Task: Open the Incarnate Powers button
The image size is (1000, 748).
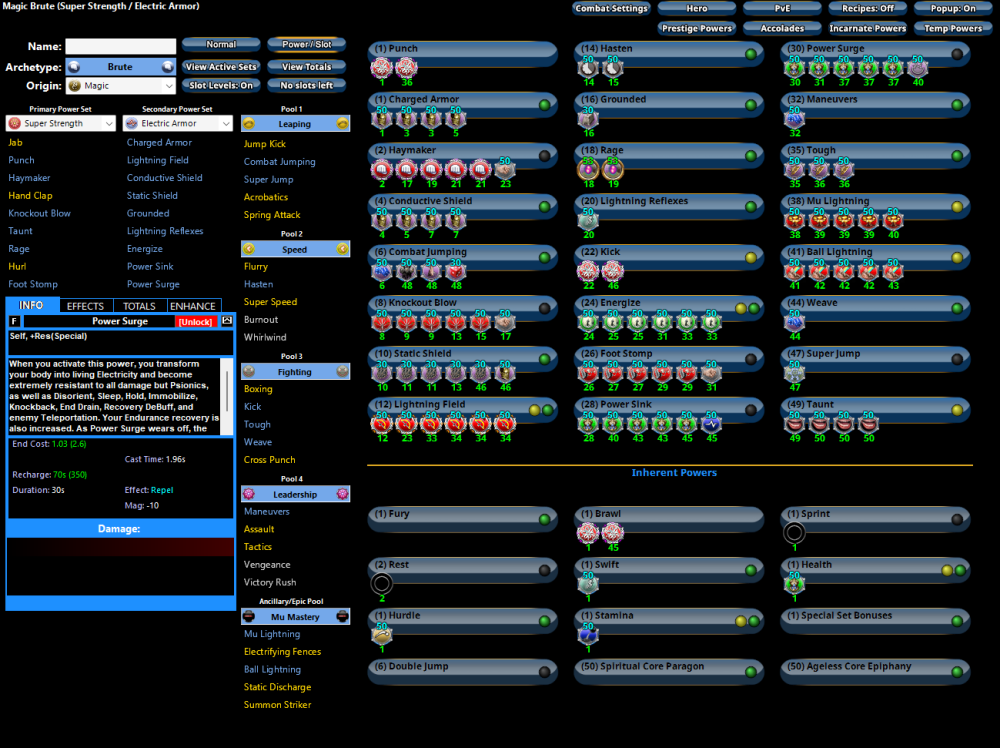Action: coord(868,29)
